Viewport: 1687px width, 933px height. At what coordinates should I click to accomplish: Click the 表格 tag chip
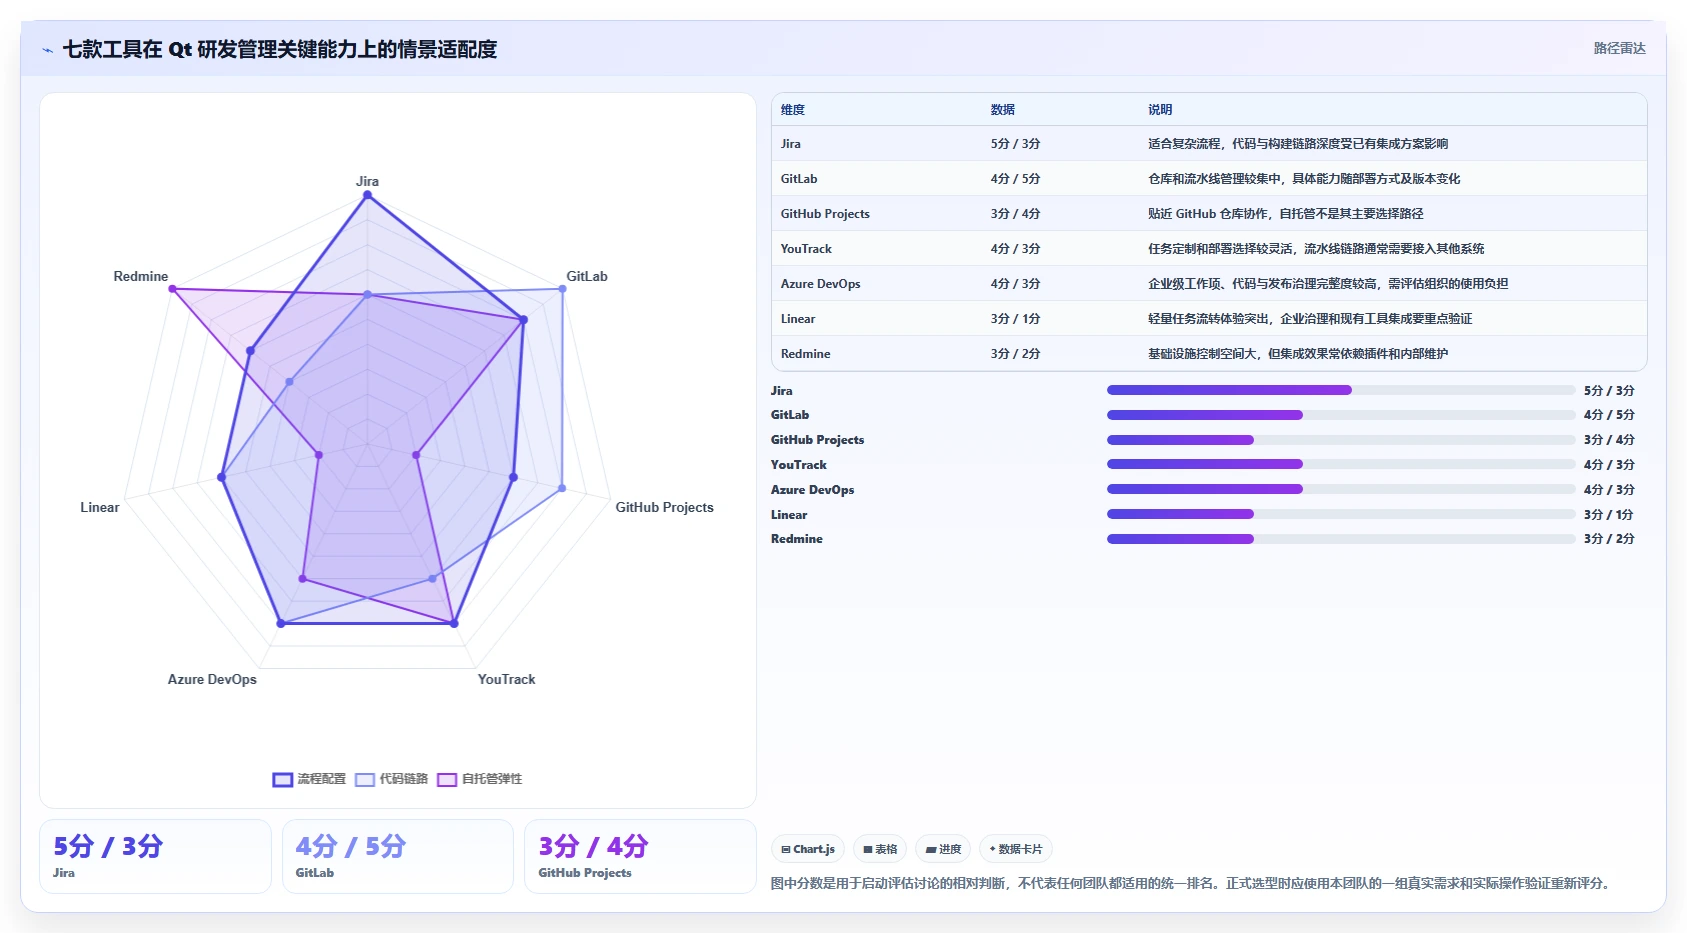pos(880,849)
